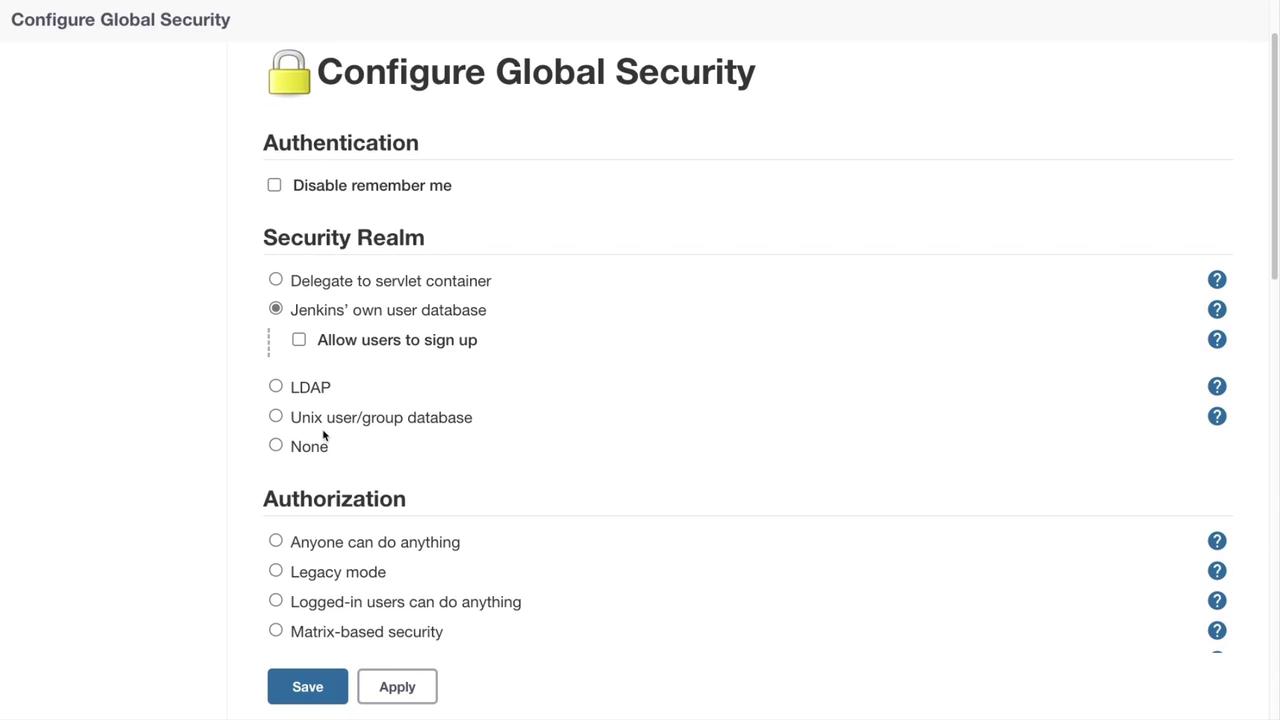Show help for Jenkins' own user database
This screenshot has height=720, width=1280.
1217,310
